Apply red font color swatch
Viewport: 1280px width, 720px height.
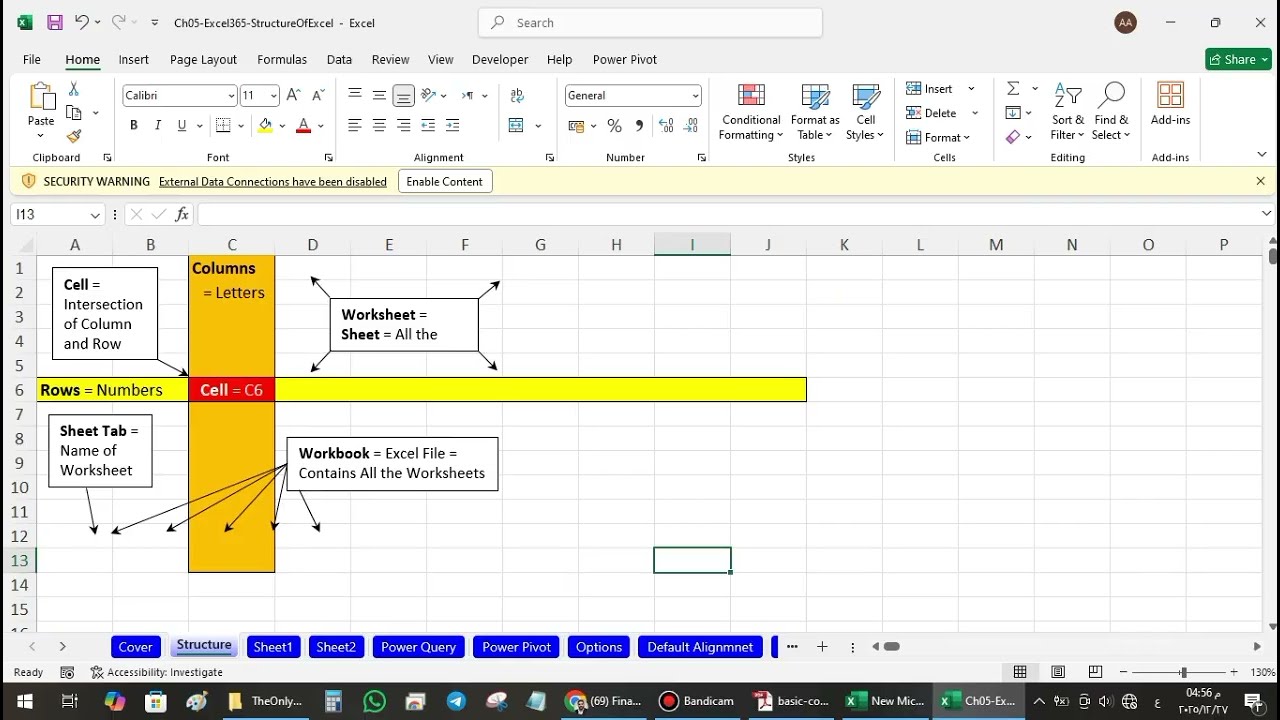[x=304, y=126]
